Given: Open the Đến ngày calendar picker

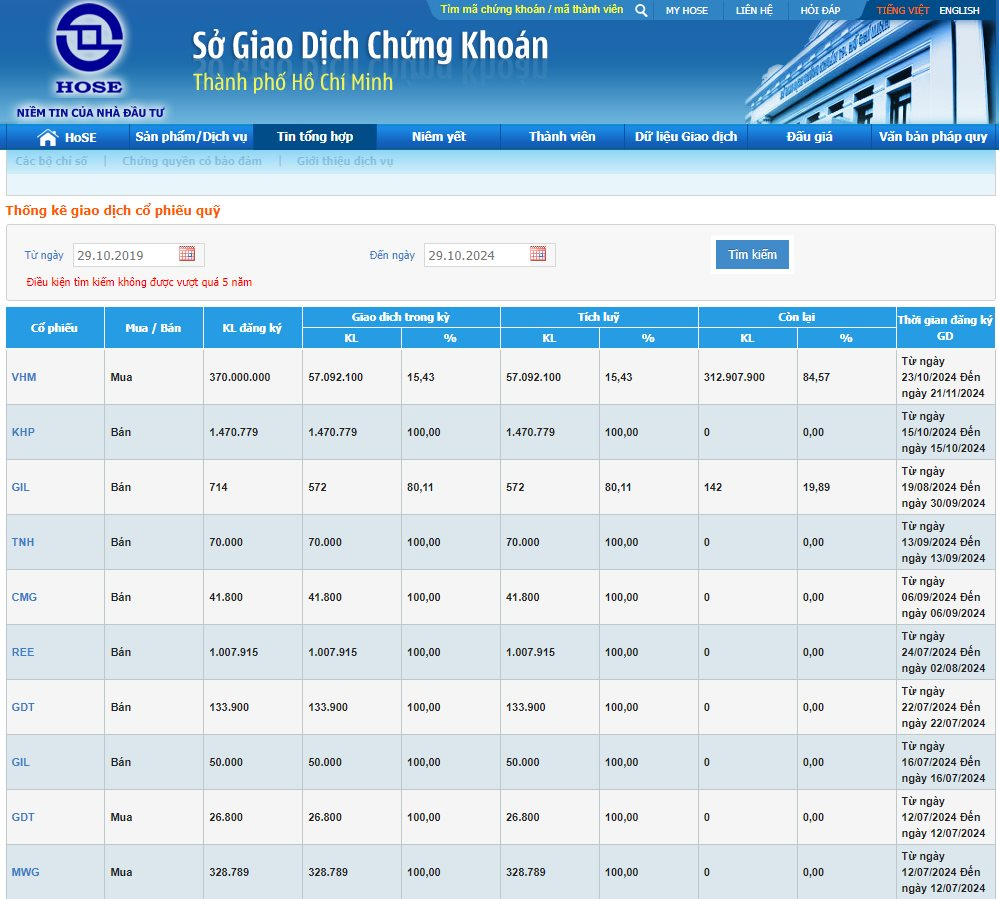Looking at the screenshot, I should tap(538, 254).
